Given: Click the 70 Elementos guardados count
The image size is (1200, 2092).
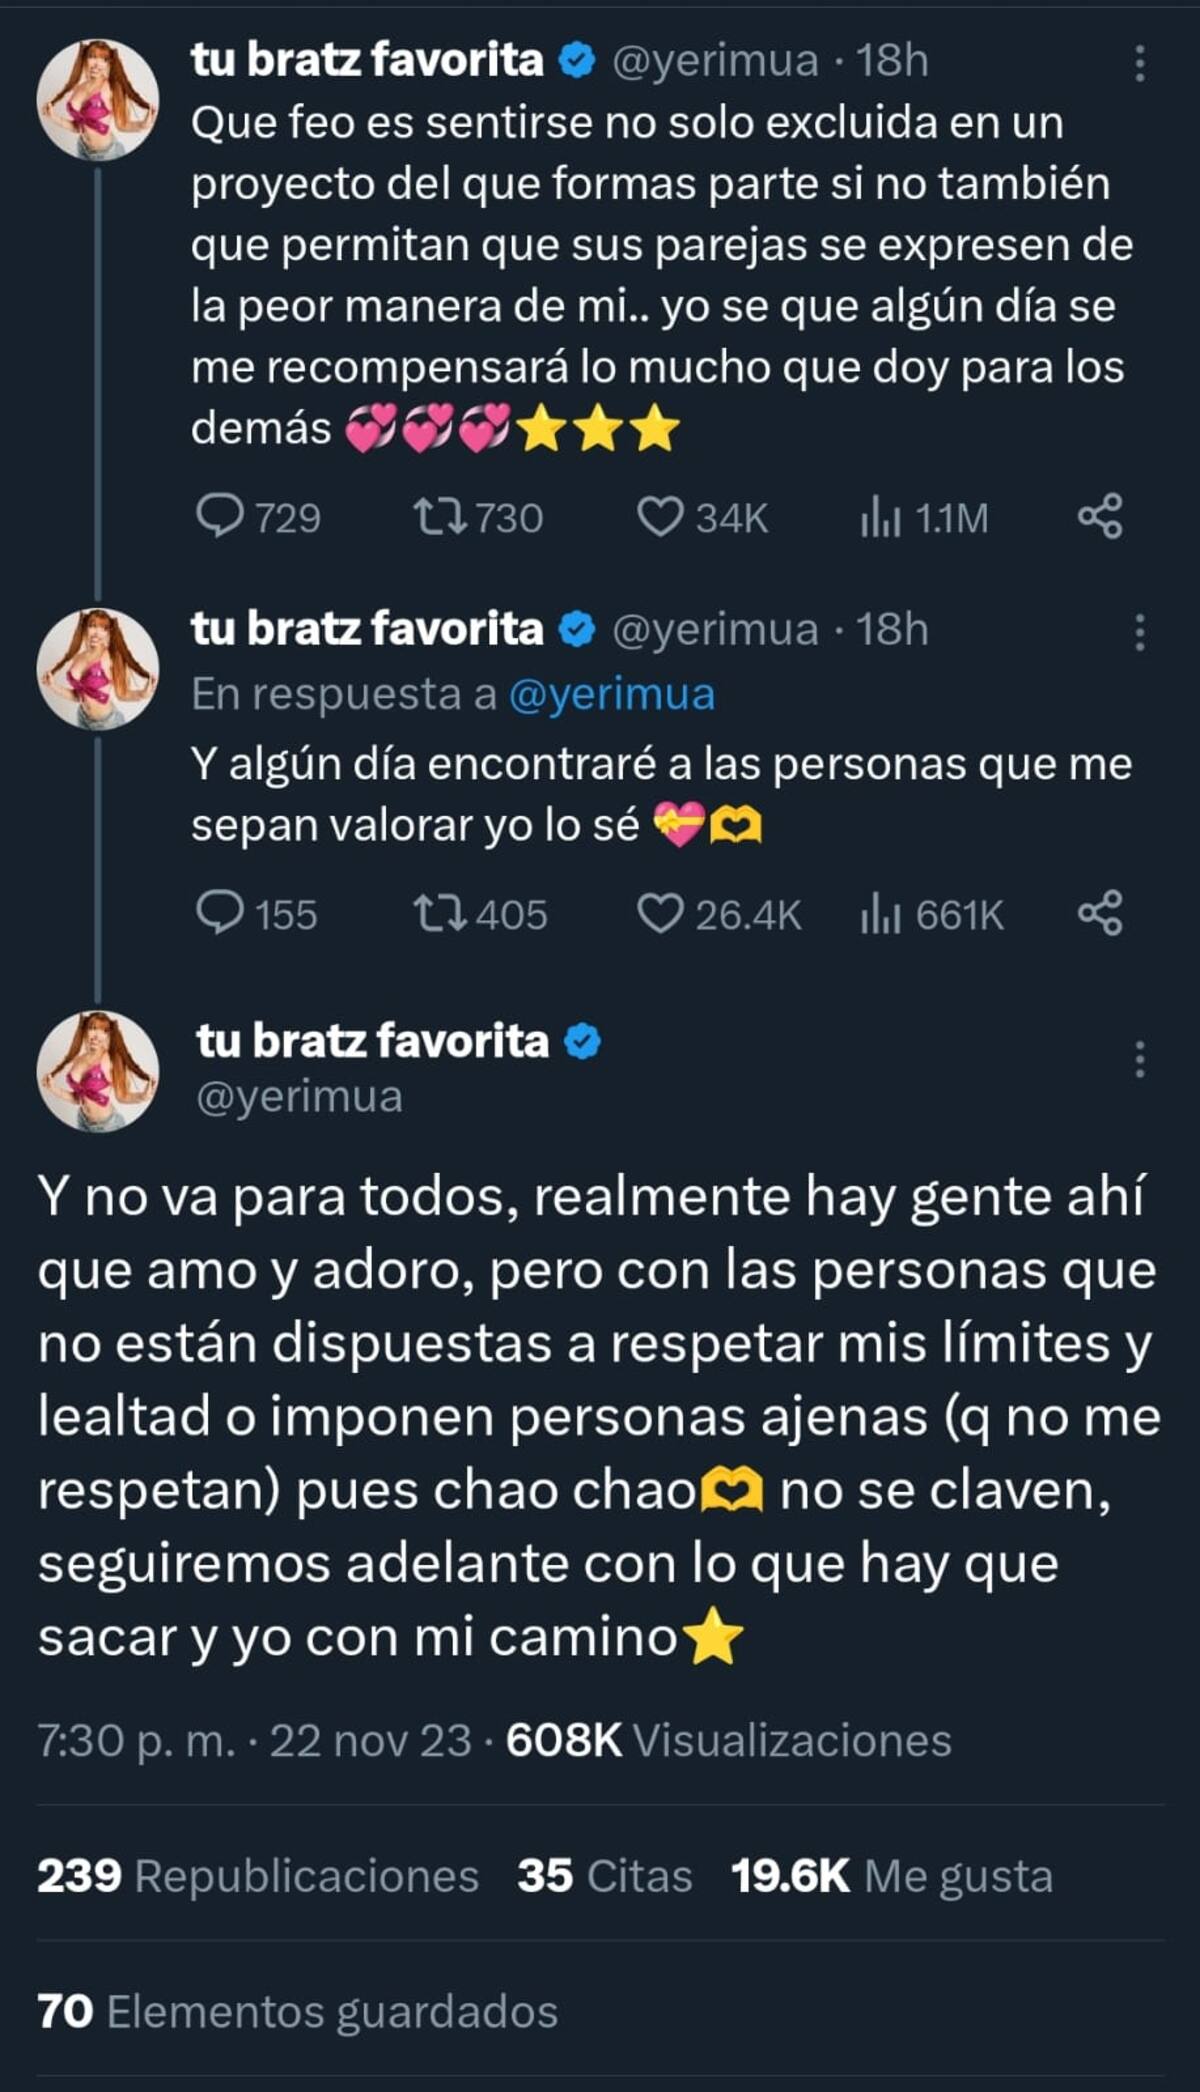Looking at the screenshot, I should 297,2012.
